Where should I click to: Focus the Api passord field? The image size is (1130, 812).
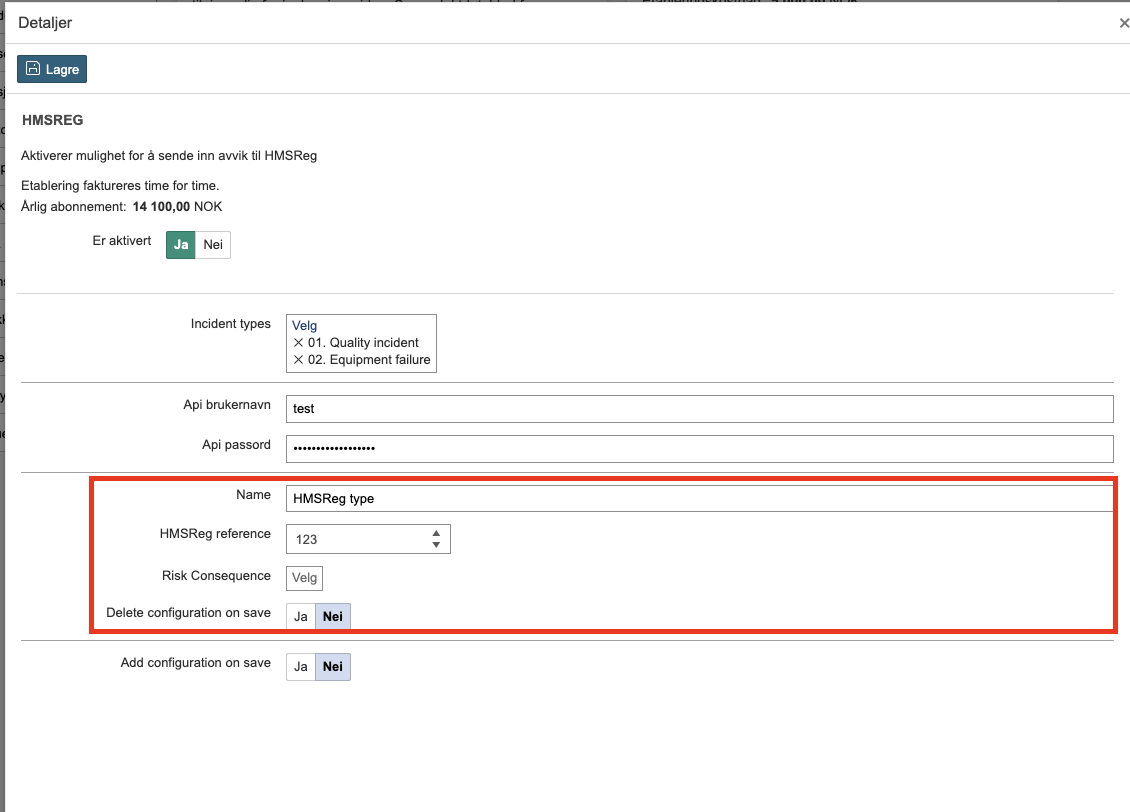pyautogui.click(x=698, y=449)
